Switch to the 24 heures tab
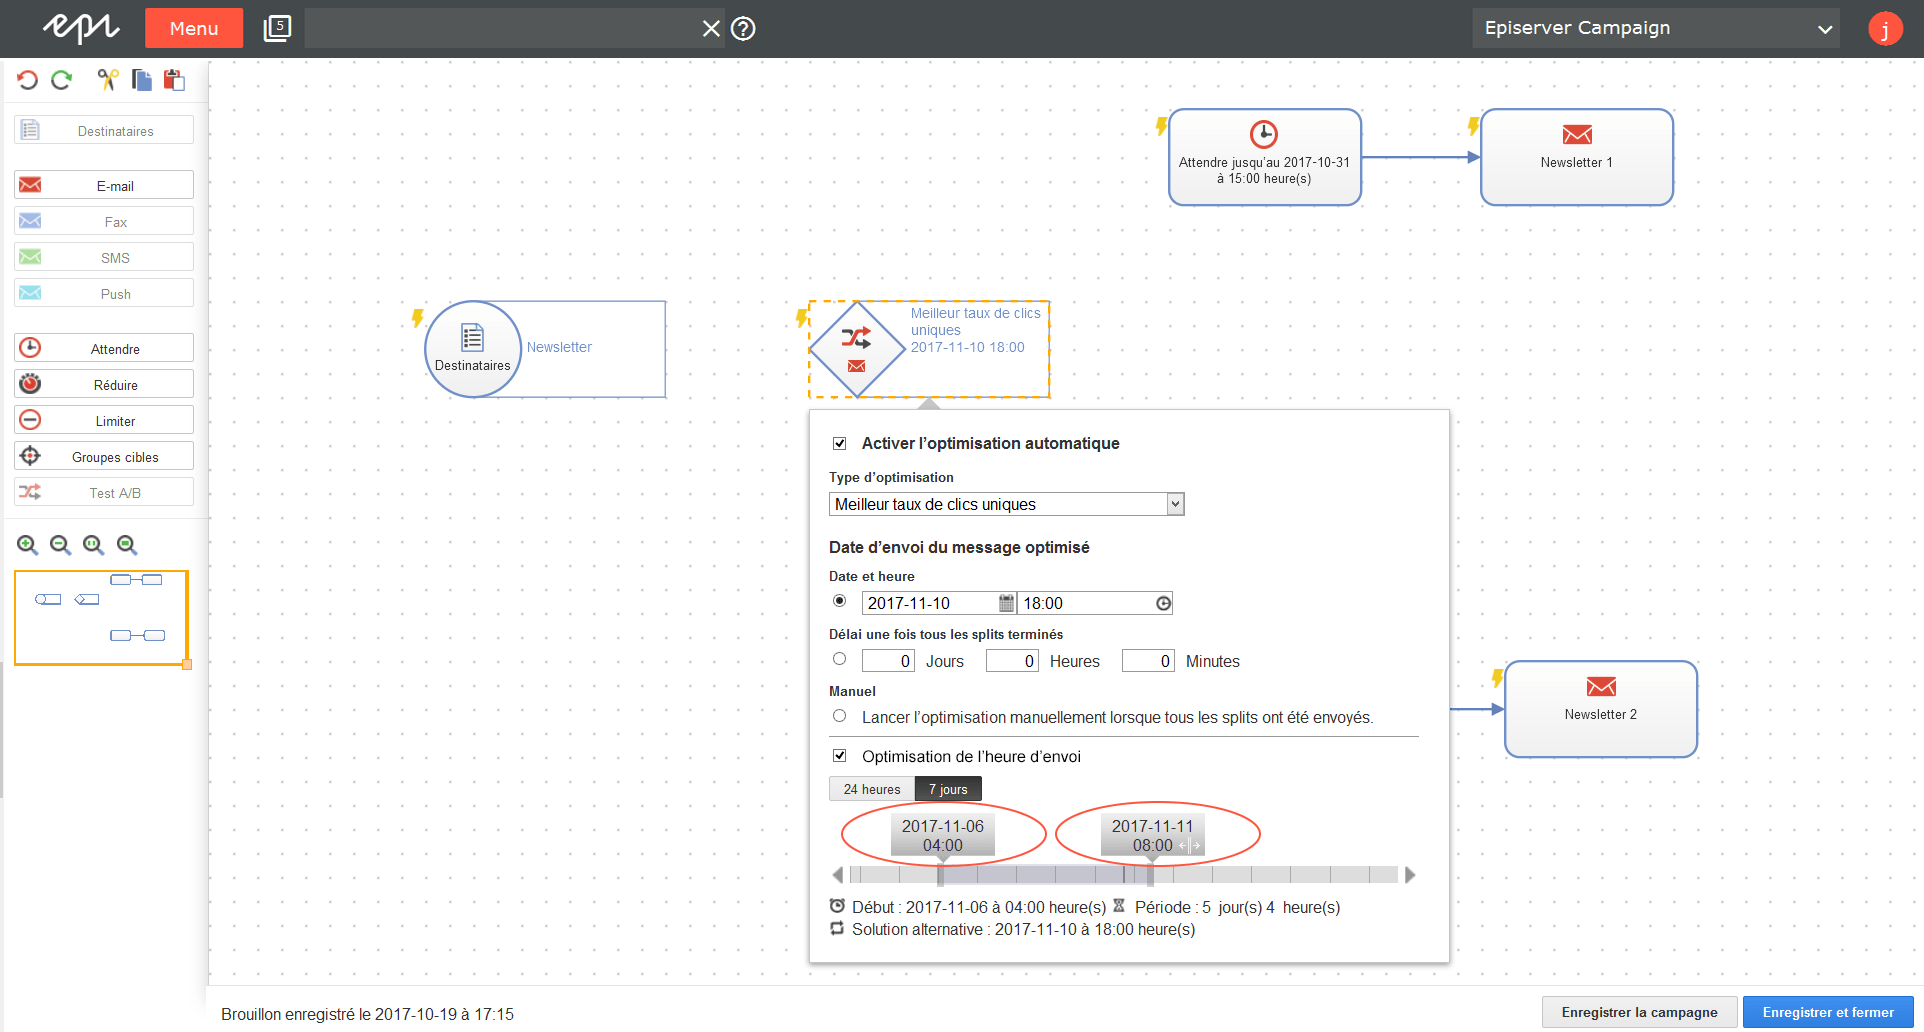The image size is (1924, 1032). (872, 789)
